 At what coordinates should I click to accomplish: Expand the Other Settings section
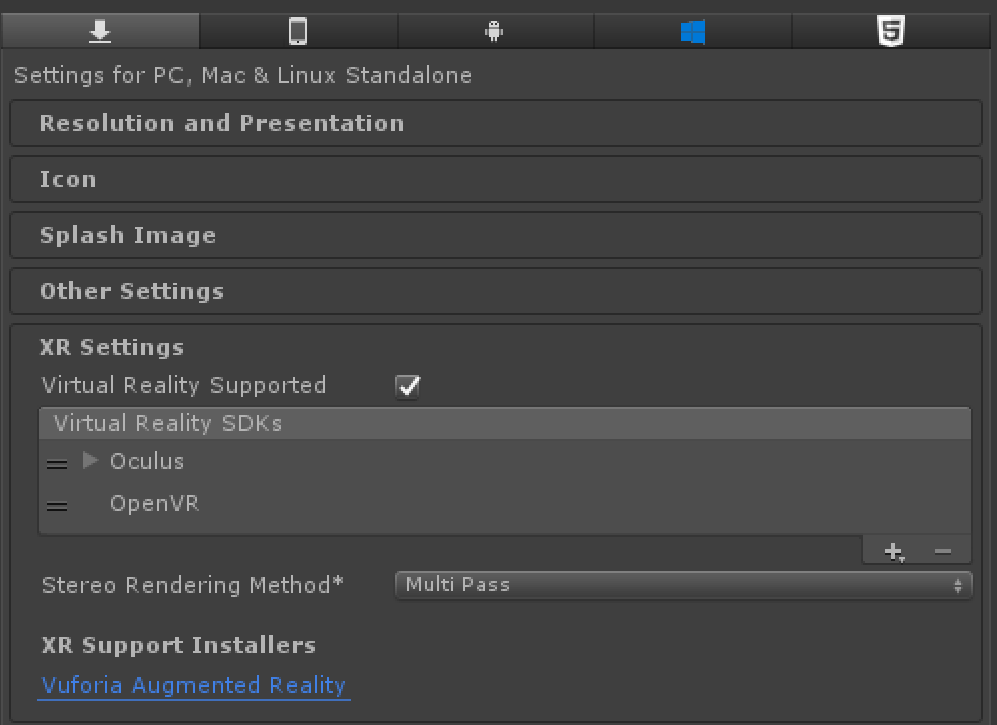click(x=132, y=291)
